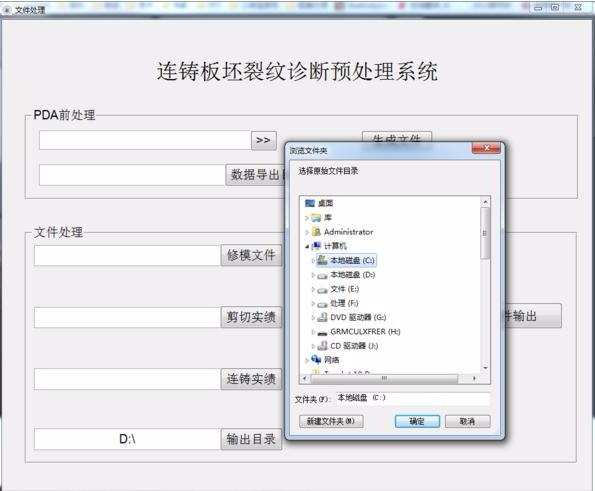
Task: Select the CD 驱动器 (J:) drive icon
Action: (x=322, y=346)
